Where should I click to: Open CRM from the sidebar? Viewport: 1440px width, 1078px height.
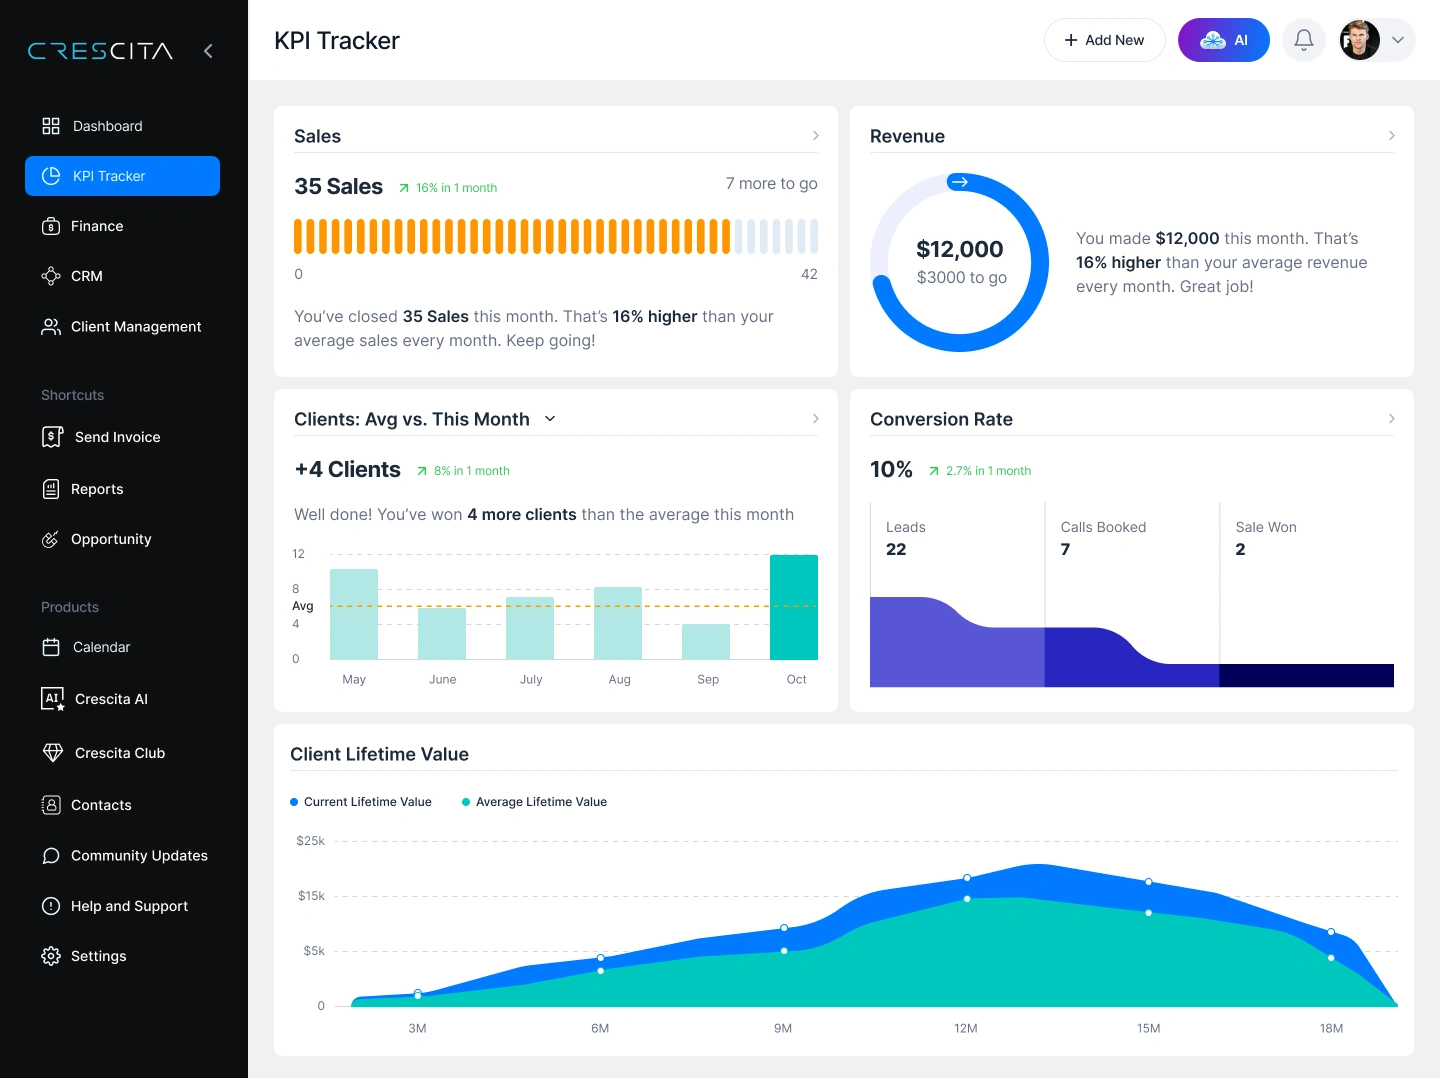51,276
